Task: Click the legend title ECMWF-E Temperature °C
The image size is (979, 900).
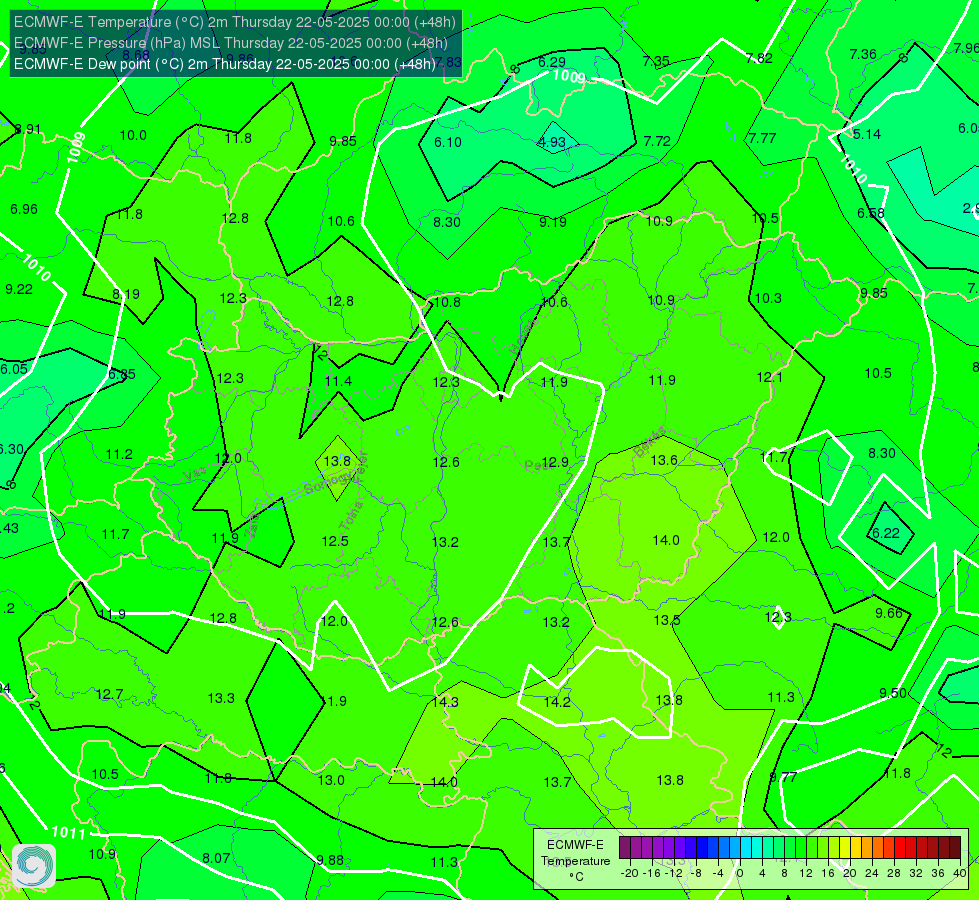Action: point(575,861)
